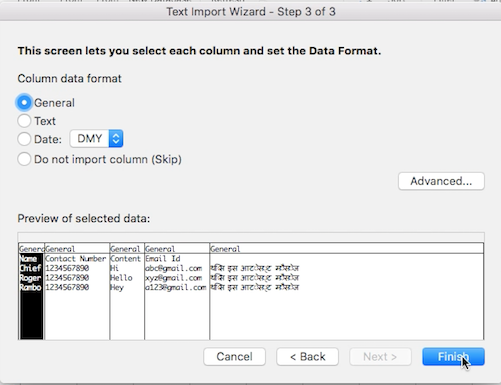Click the gray bar above the preview
The width and height of the screenshot is (501, 385).
[x=251, y=237]
